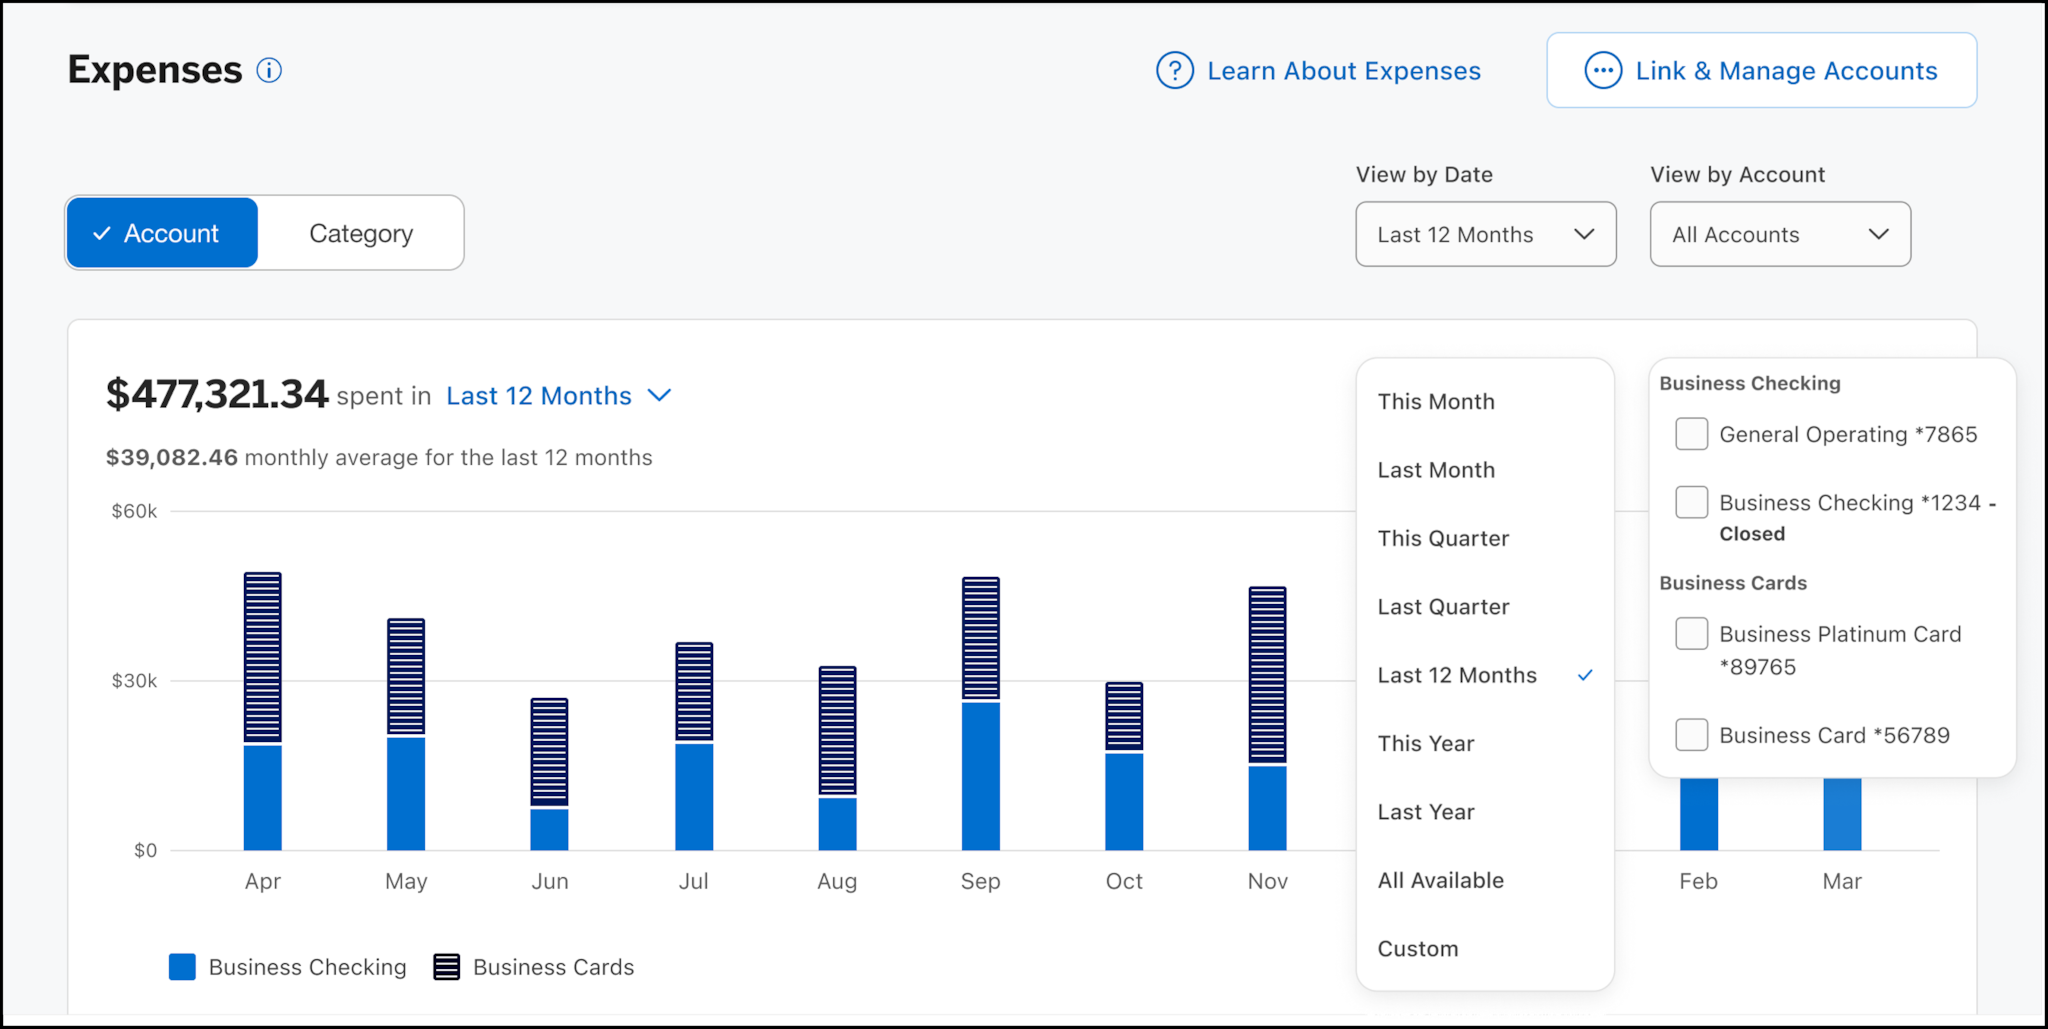Click the checkmark inside the Account toggle button

coord(101,233)
